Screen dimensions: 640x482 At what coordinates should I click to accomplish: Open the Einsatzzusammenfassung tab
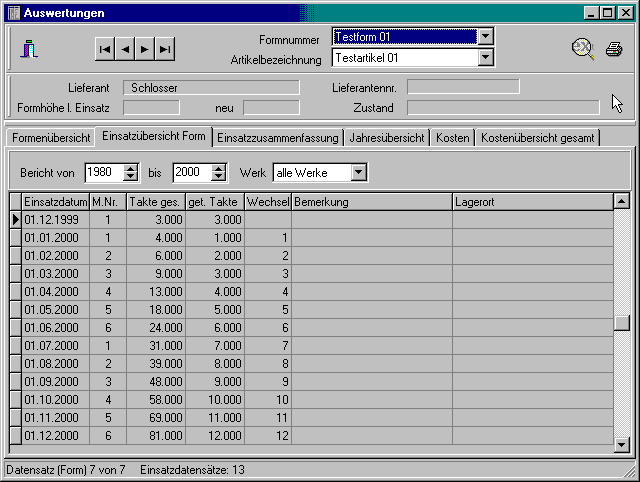pyautogui.click(x=278, y=137)
